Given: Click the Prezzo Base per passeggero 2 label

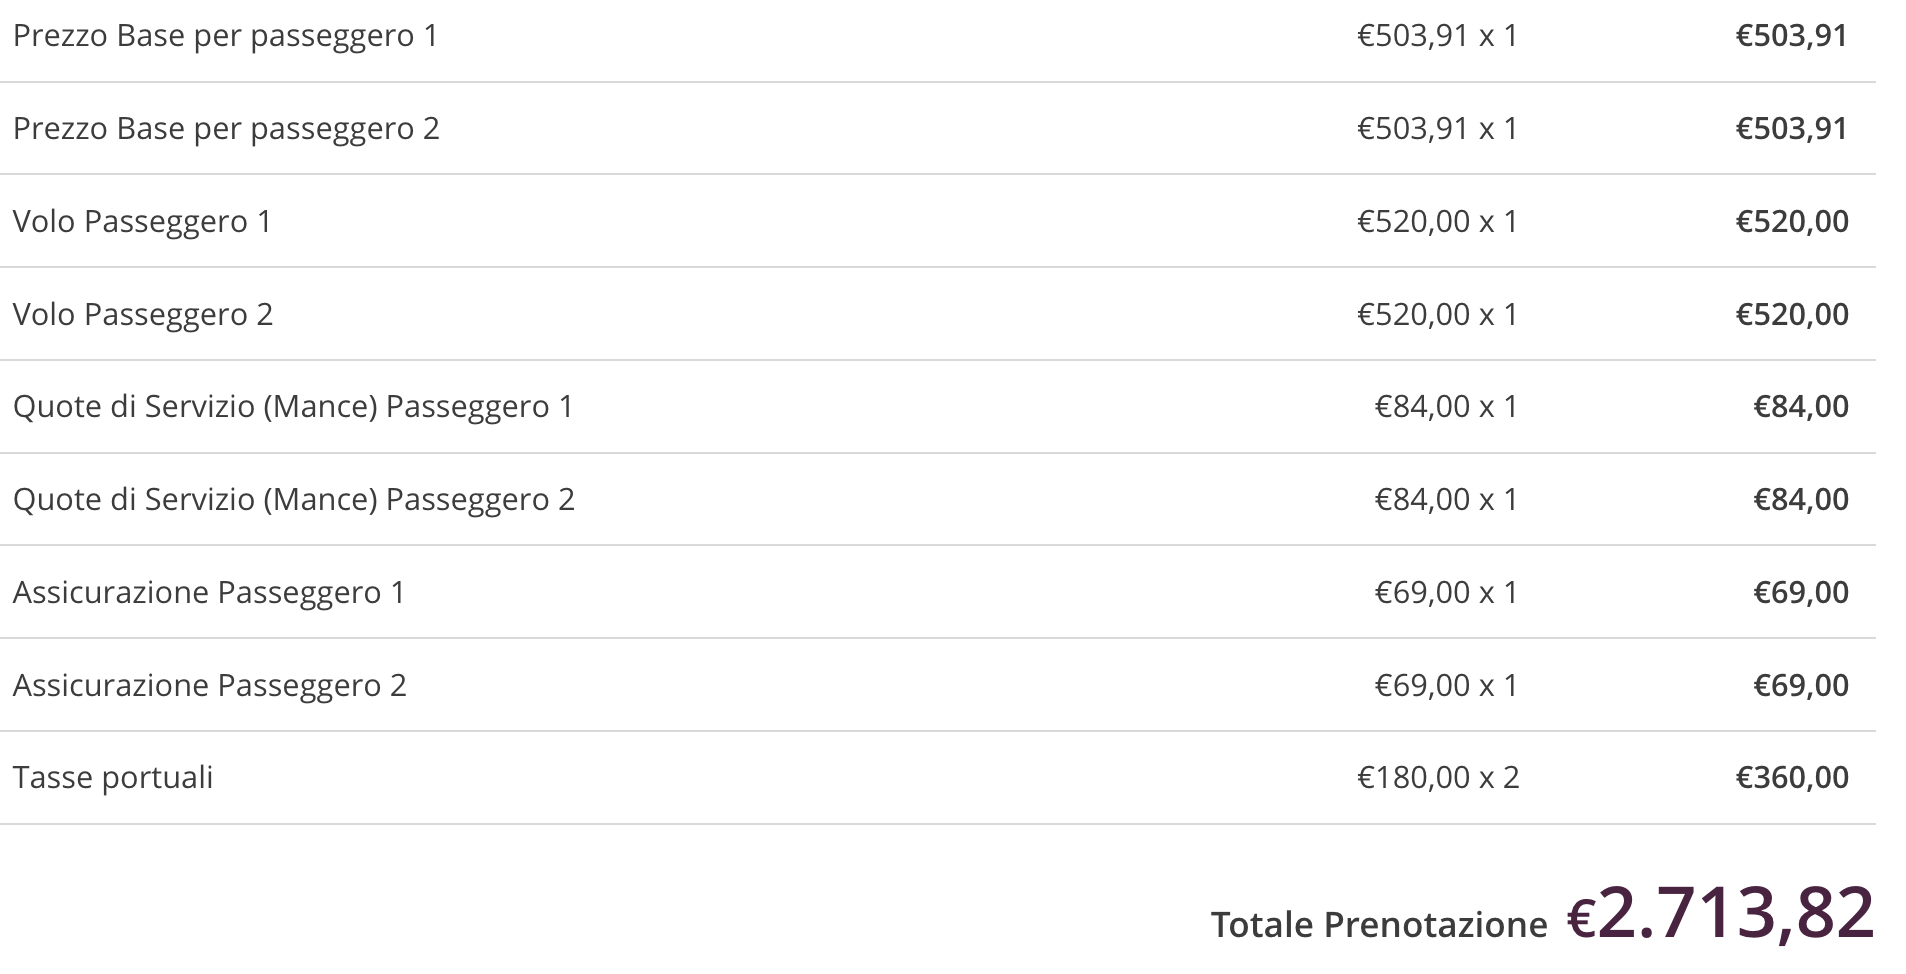Looking at the screenshot, I should (226, 129).
